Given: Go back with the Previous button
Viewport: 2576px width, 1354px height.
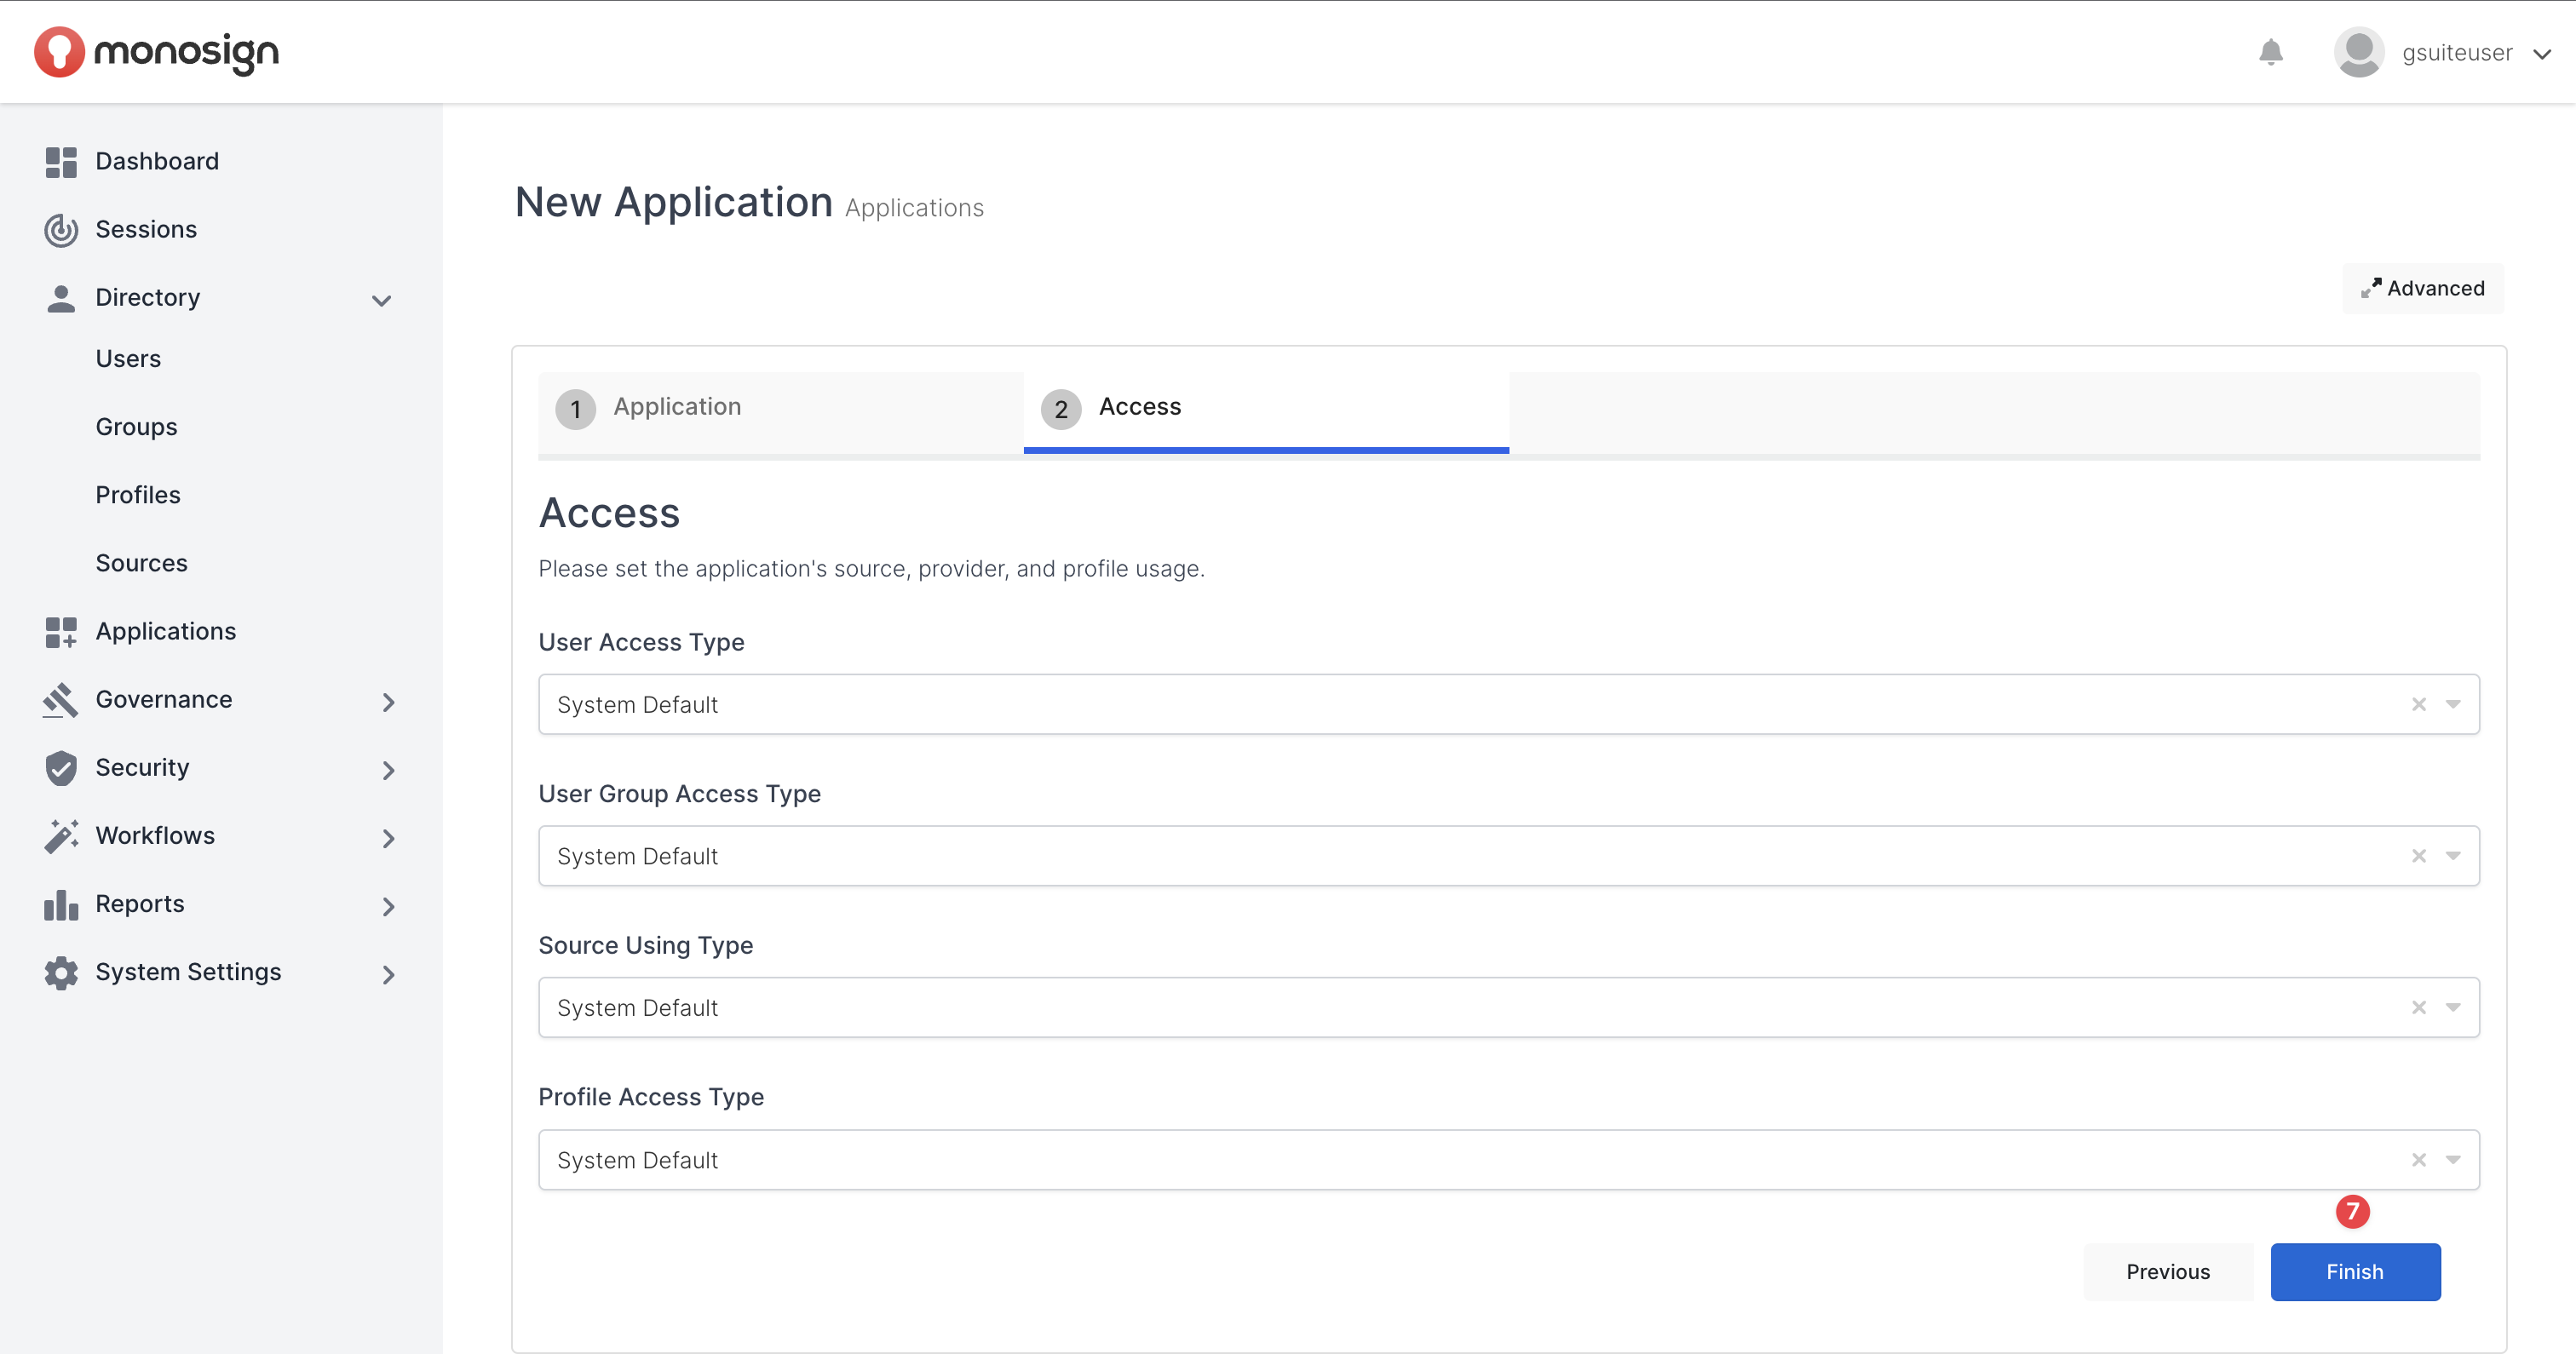Looking at the screenshot, I should pyautogui.click(x=2167, y=1272).
